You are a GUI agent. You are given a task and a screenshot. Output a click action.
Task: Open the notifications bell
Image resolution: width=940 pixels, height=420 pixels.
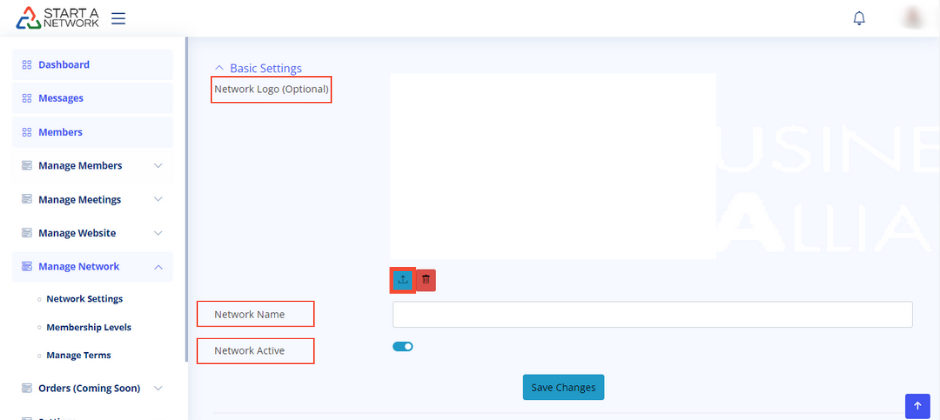coord(859,18)
